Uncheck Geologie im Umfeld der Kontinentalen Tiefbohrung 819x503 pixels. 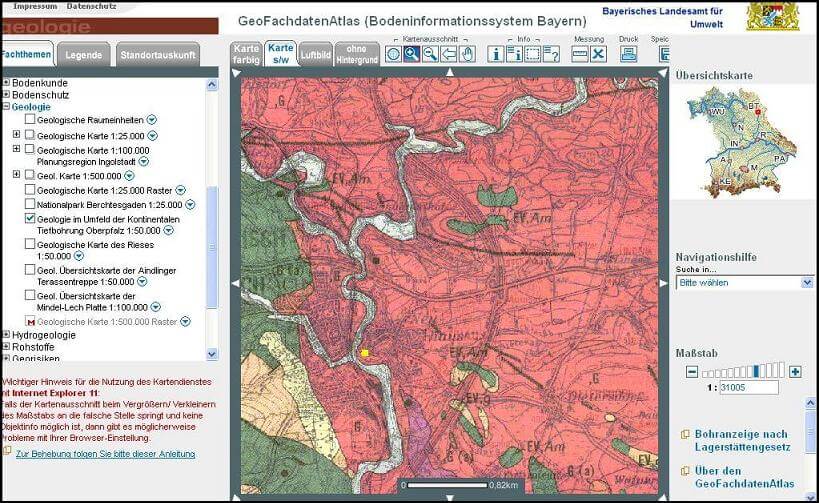pyautogui.click(x=30, y=218)
